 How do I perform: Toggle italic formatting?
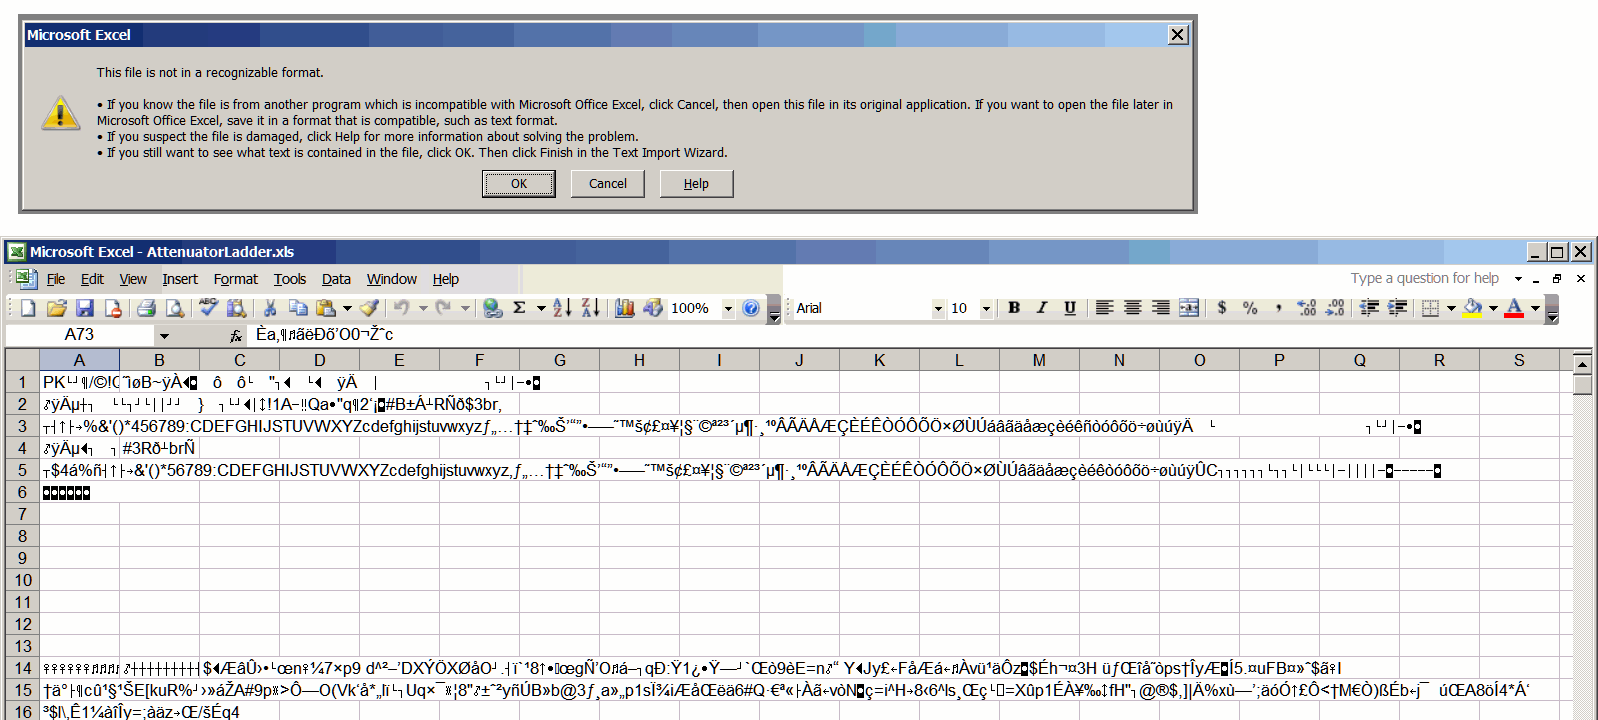(1042, 308)
